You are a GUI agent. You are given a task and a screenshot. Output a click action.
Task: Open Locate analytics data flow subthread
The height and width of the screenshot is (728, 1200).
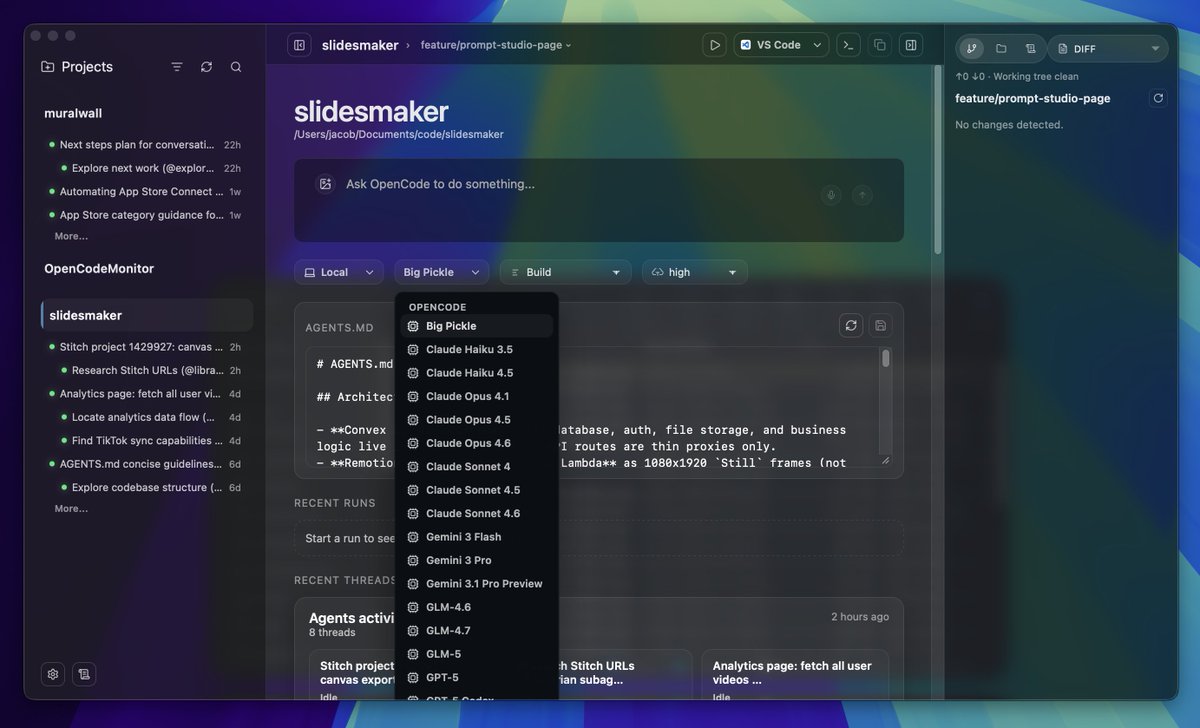point(151,417)
